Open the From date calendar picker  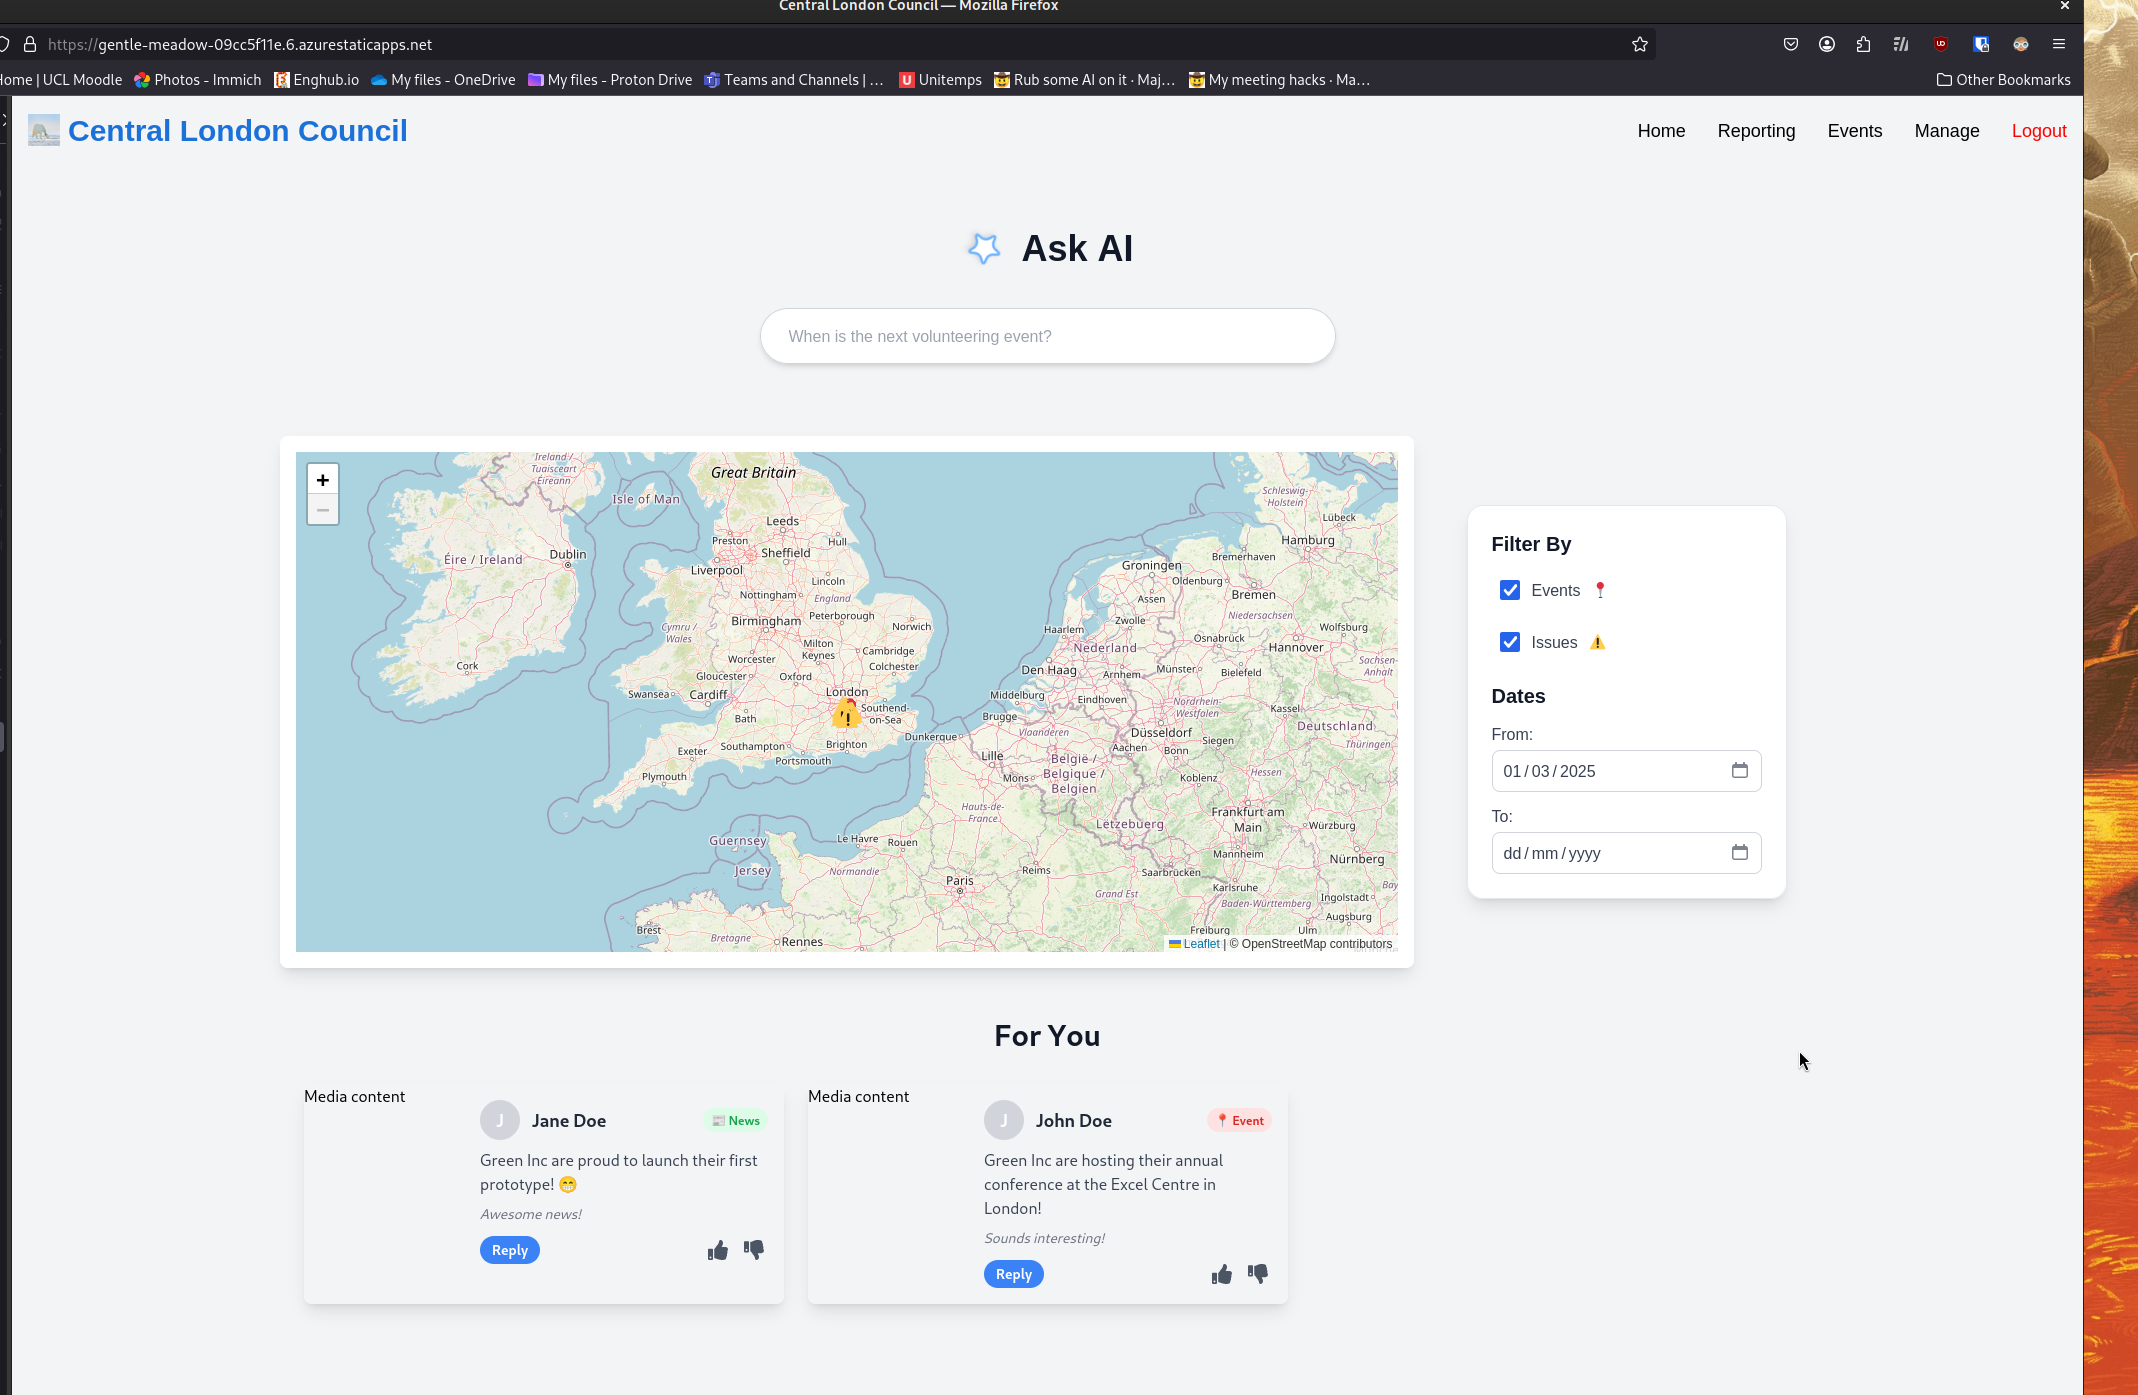[x=1739, y=770]
